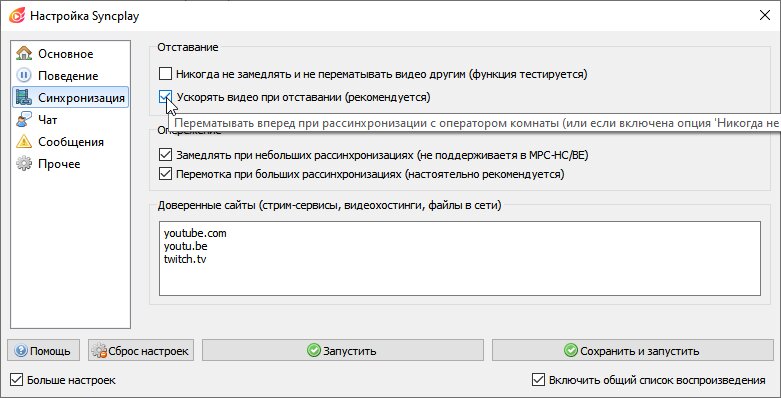Click the Syncplay logo in the title bar
The height and width of the screenshot is (398, 781).
pyautogui.click(x=16, y=15)
